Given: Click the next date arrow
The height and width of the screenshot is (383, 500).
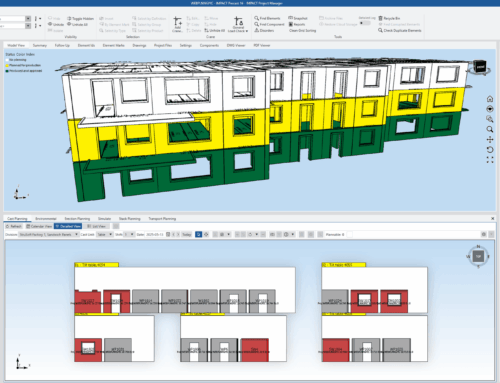Looking at the screenshot, I should point(178,234).
